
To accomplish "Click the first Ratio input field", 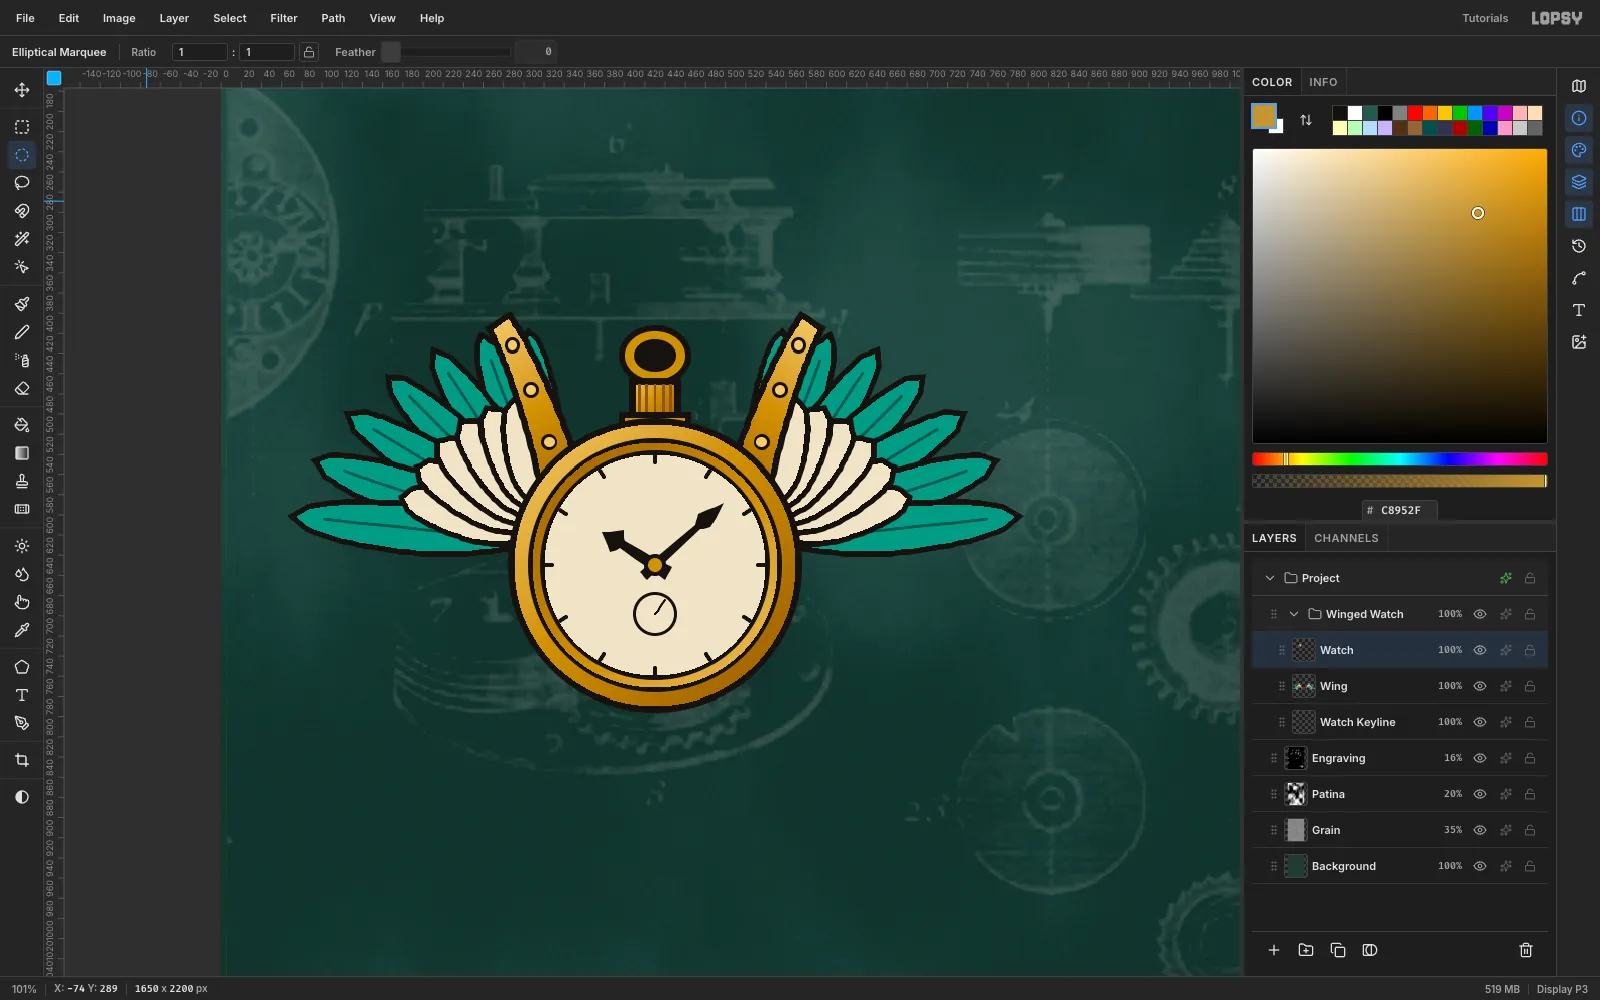I will tap(200, 52).
